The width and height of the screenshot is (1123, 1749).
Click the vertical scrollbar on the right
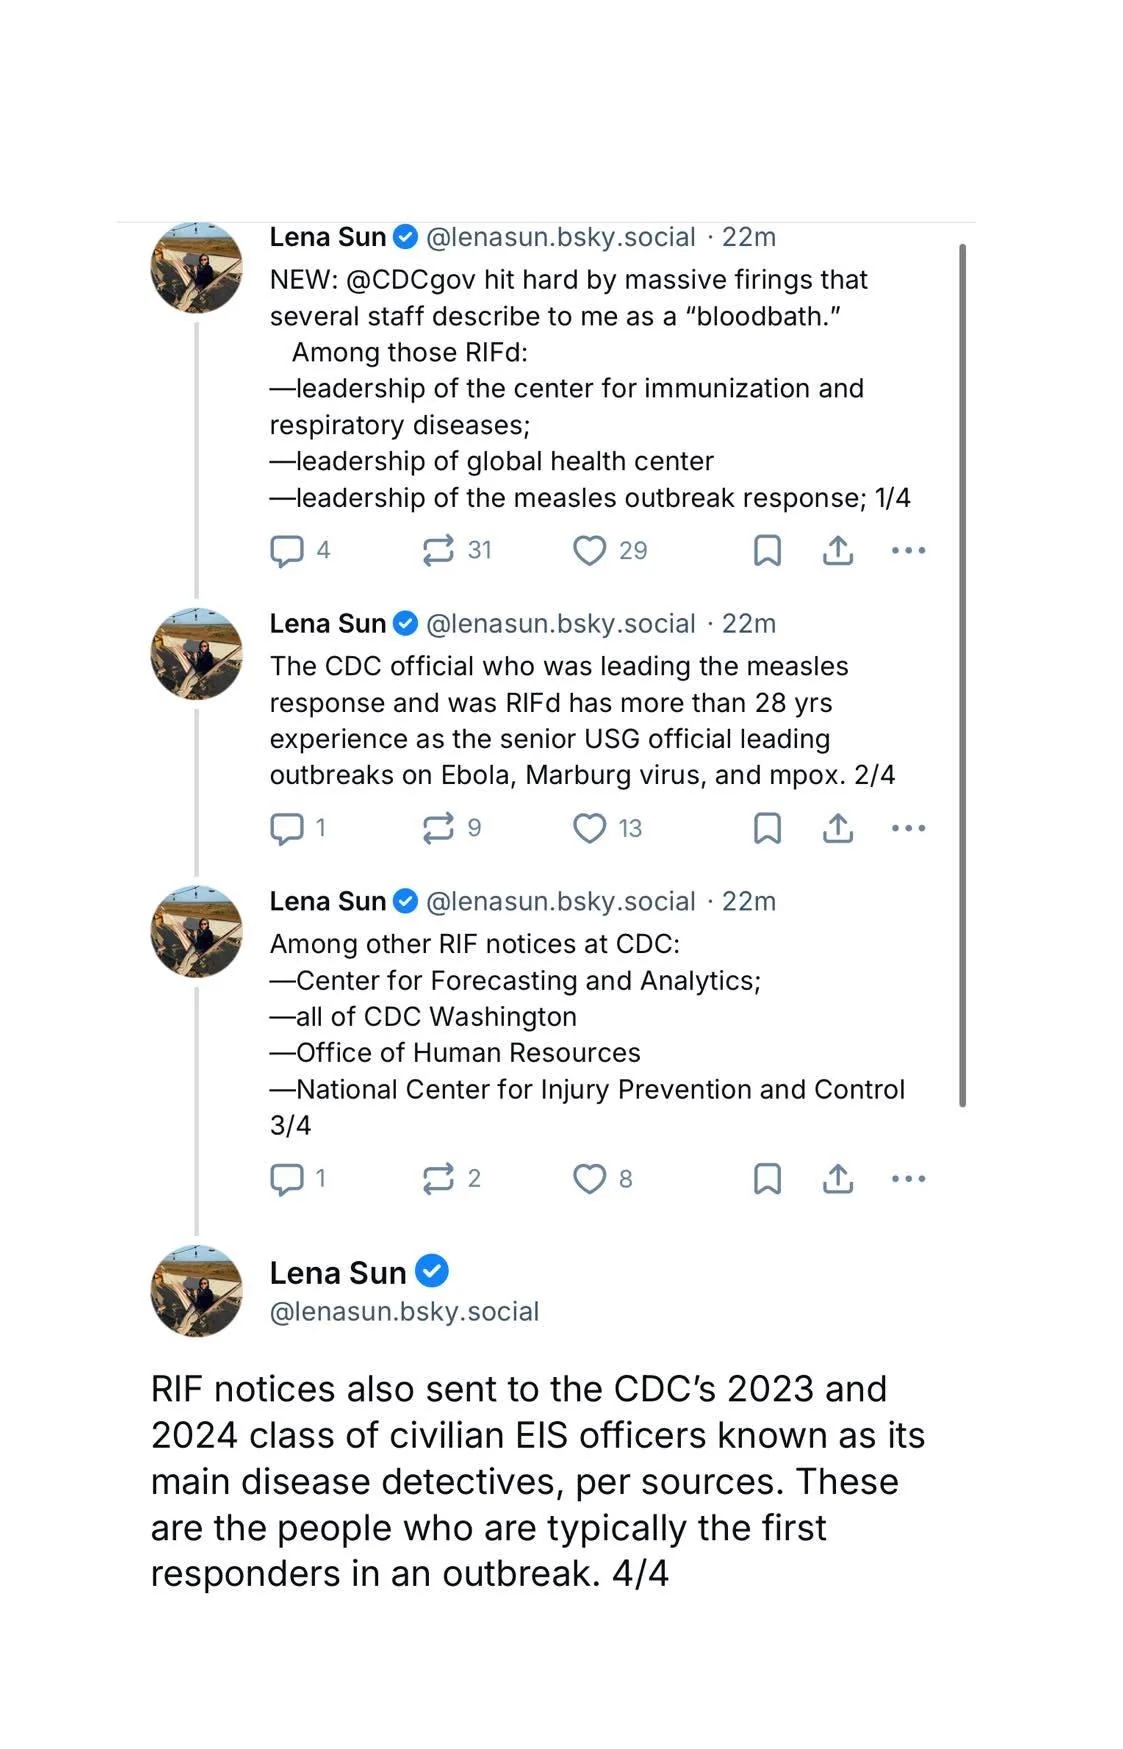[x=962, y=675]
